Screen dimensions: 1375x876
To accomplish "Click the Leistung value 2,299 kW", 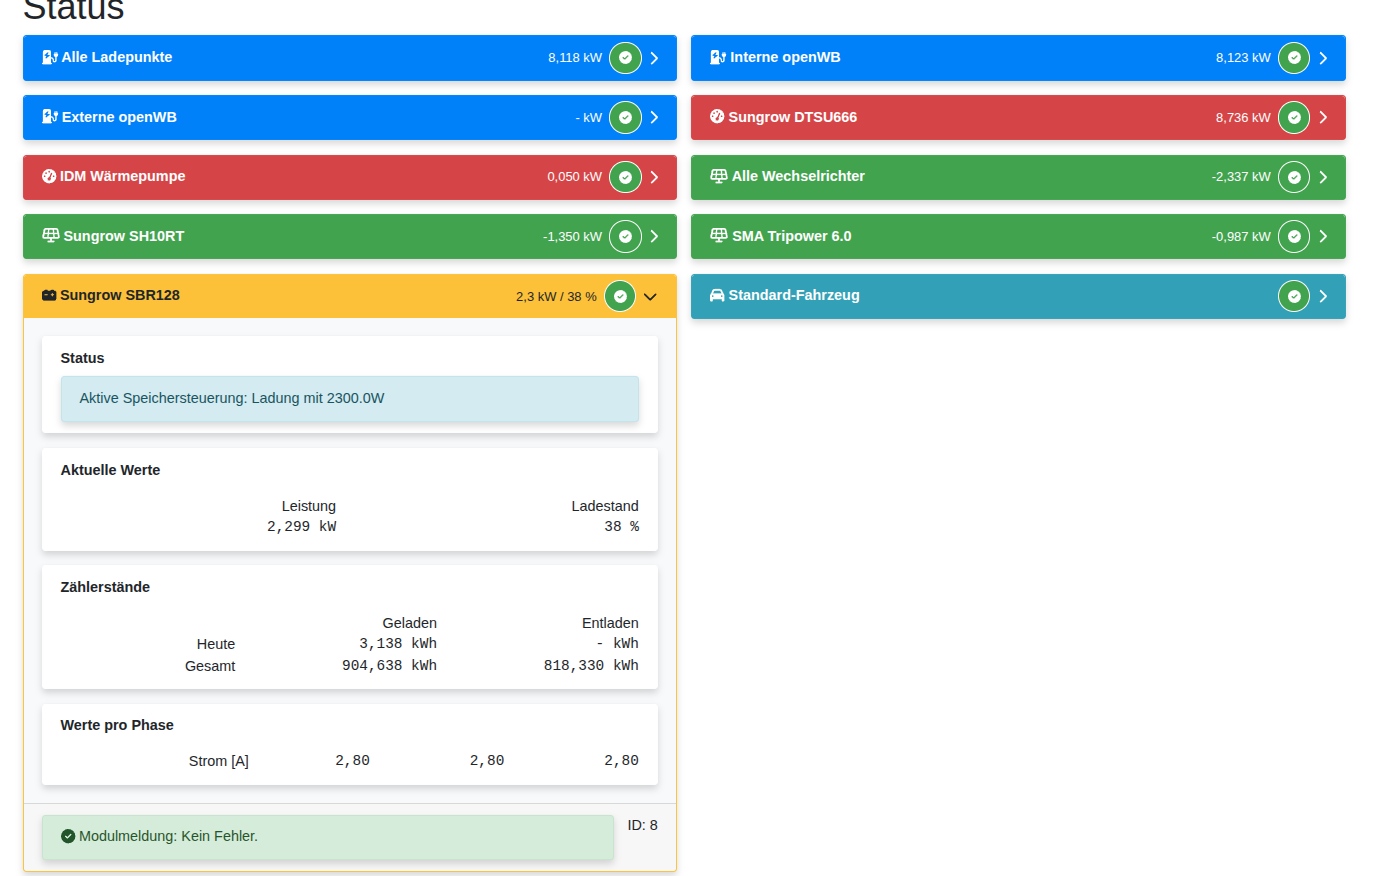I will click(301, 527).
